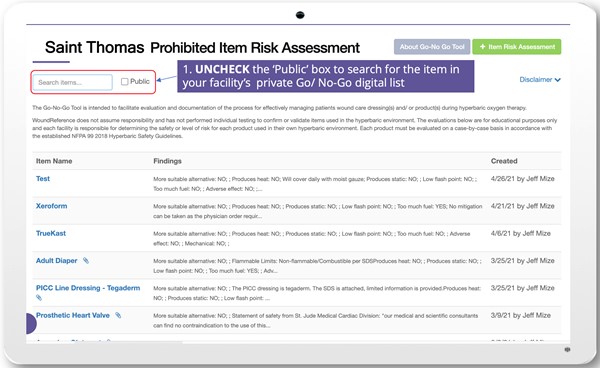Focus the Search items field
This screenshot has width=600, height=368.
pos(73,82)
